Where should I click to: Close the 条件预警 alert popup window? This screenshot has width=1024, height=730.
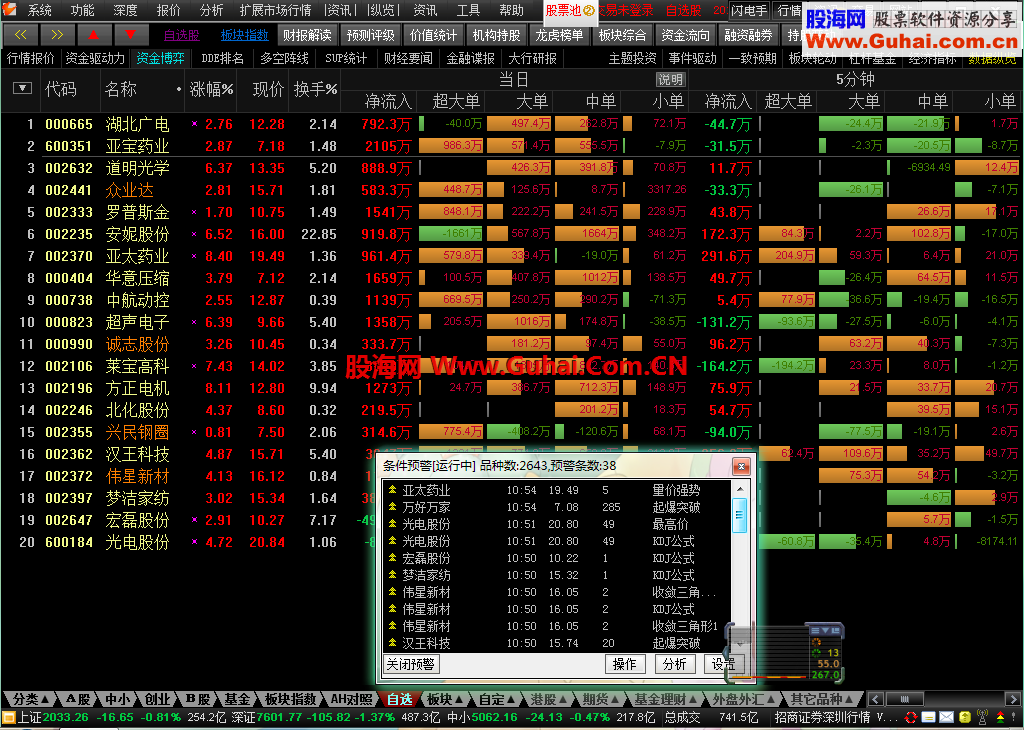tap(741, 466)
